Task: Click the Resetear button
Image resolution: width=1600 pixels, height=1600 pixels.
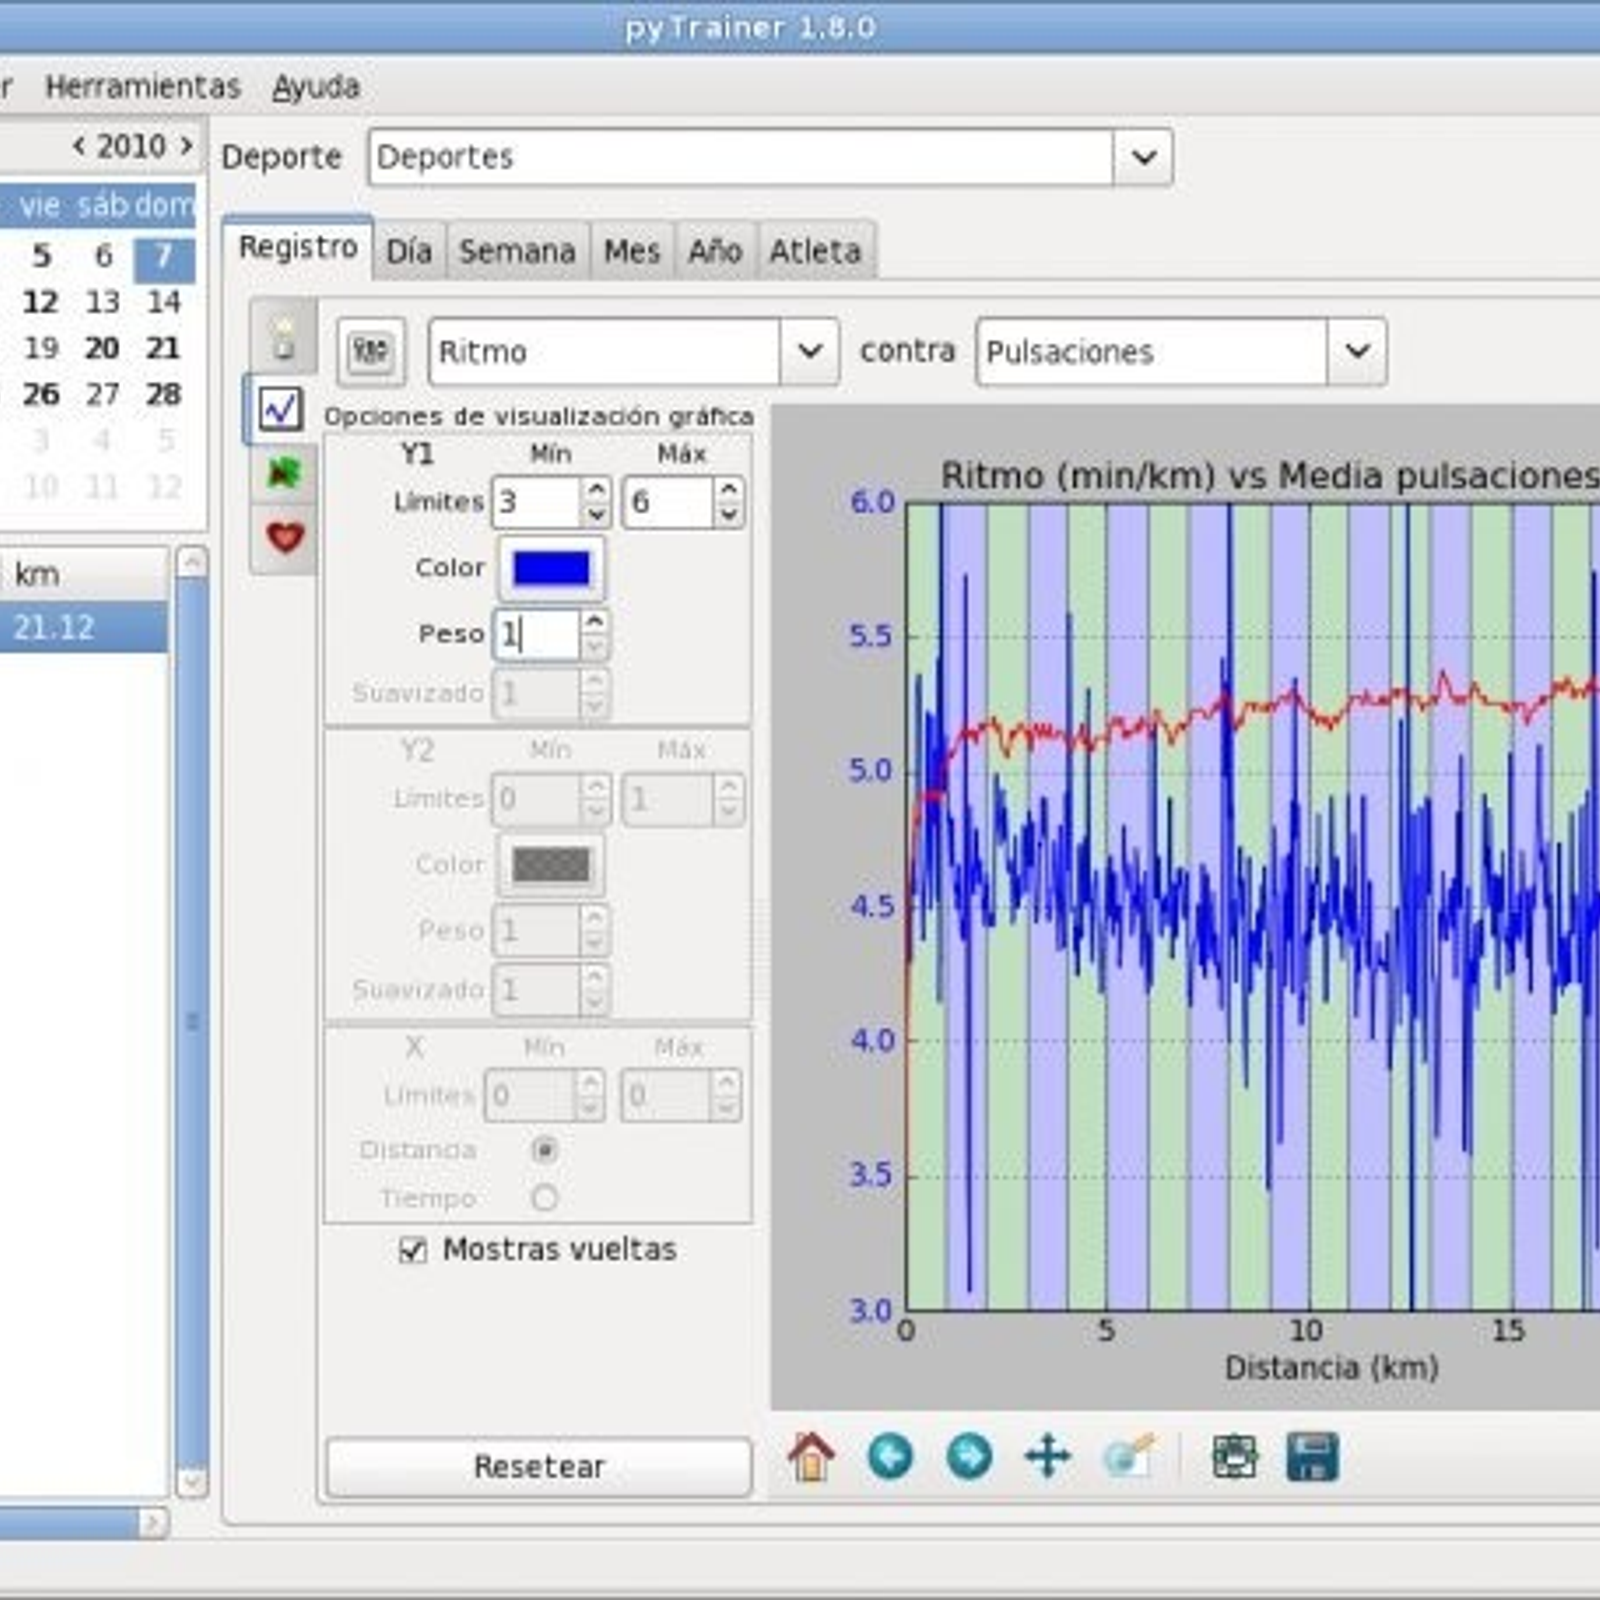Action: pos(538,1467)
